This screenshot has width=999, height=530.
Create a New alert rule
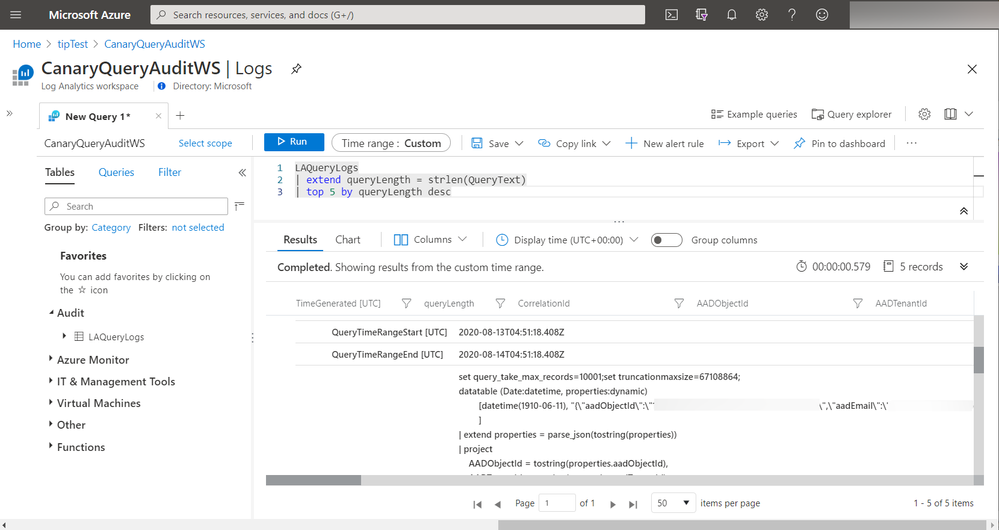(x=664, y=143)
